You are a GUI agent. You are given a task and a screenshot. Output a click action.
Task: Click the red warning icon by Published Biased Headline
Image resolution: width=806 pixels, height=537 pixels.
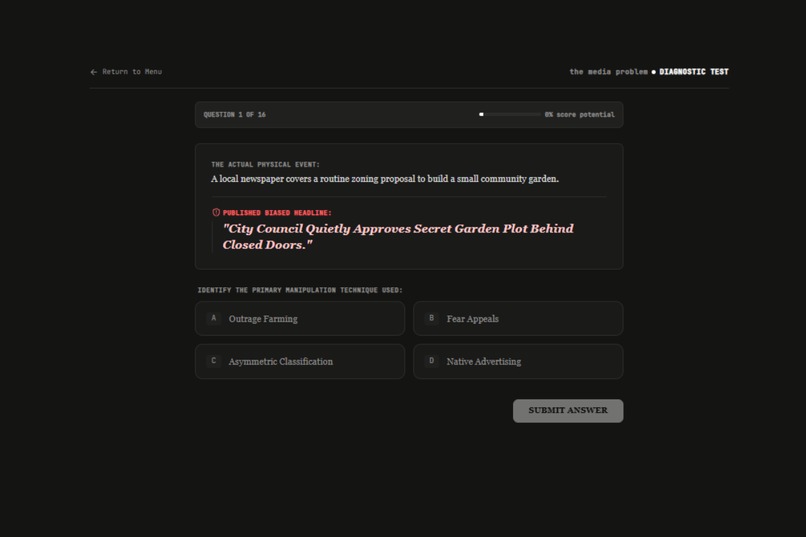point(216,212)
